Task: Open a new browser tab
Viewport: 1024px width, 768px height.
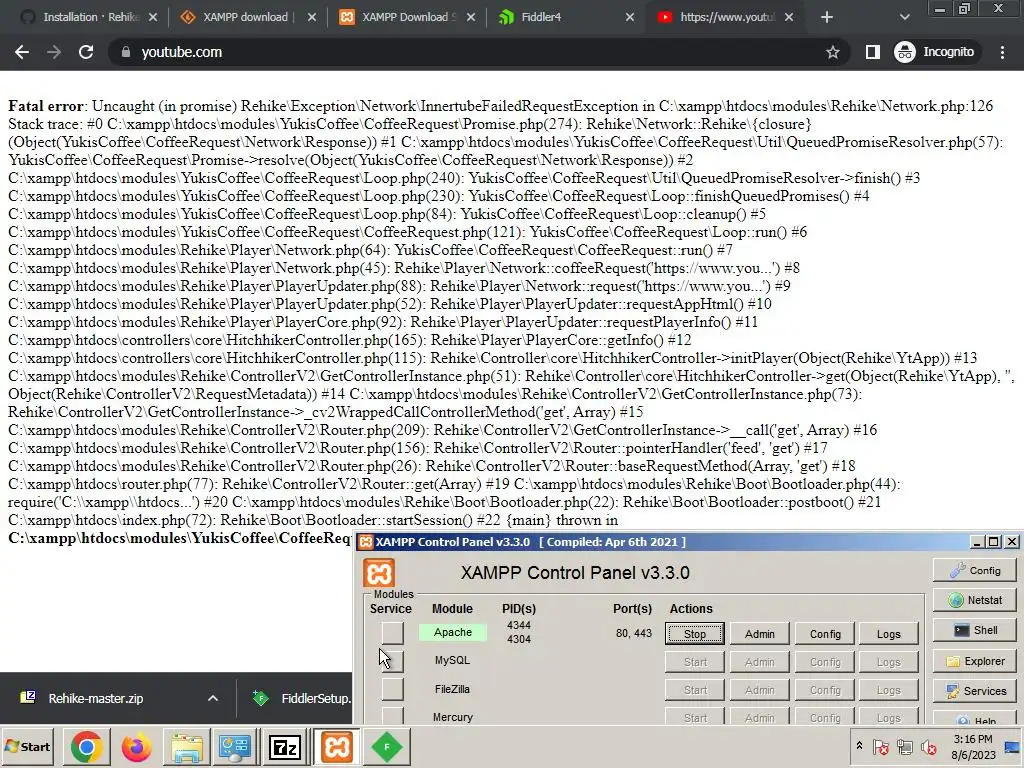Action: pos(827,17)
